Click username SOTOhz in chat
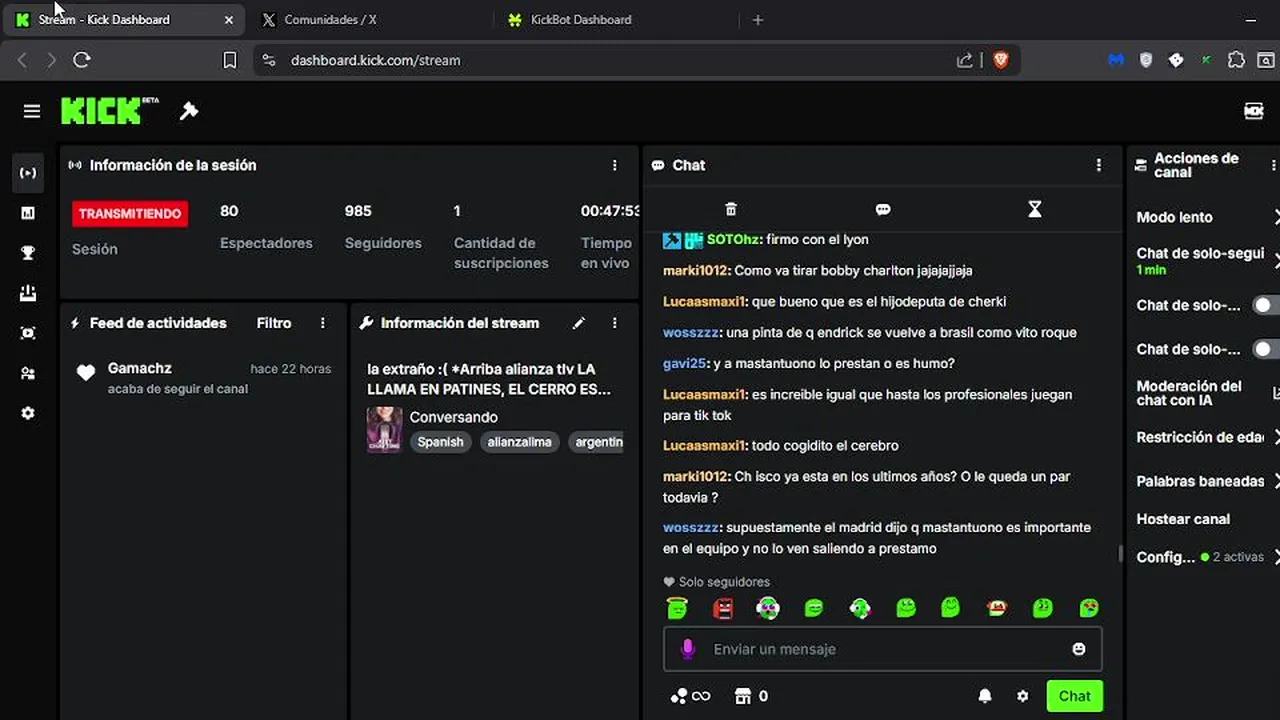This screenshot has width=1280, height=720. [733, 239]
